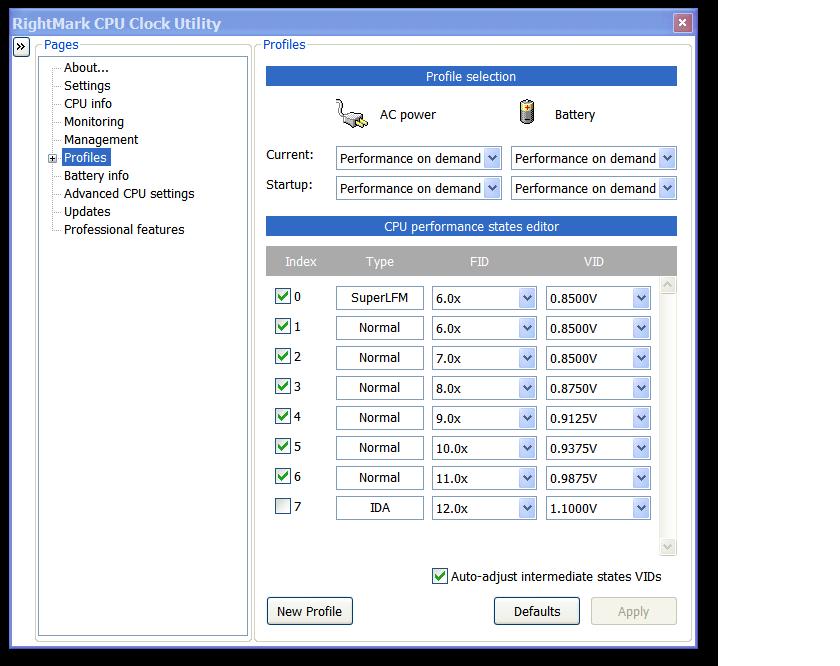Open the 9.0x FID dropdown
This screenshot has width=840, height=666.
[x=527, y=418]
